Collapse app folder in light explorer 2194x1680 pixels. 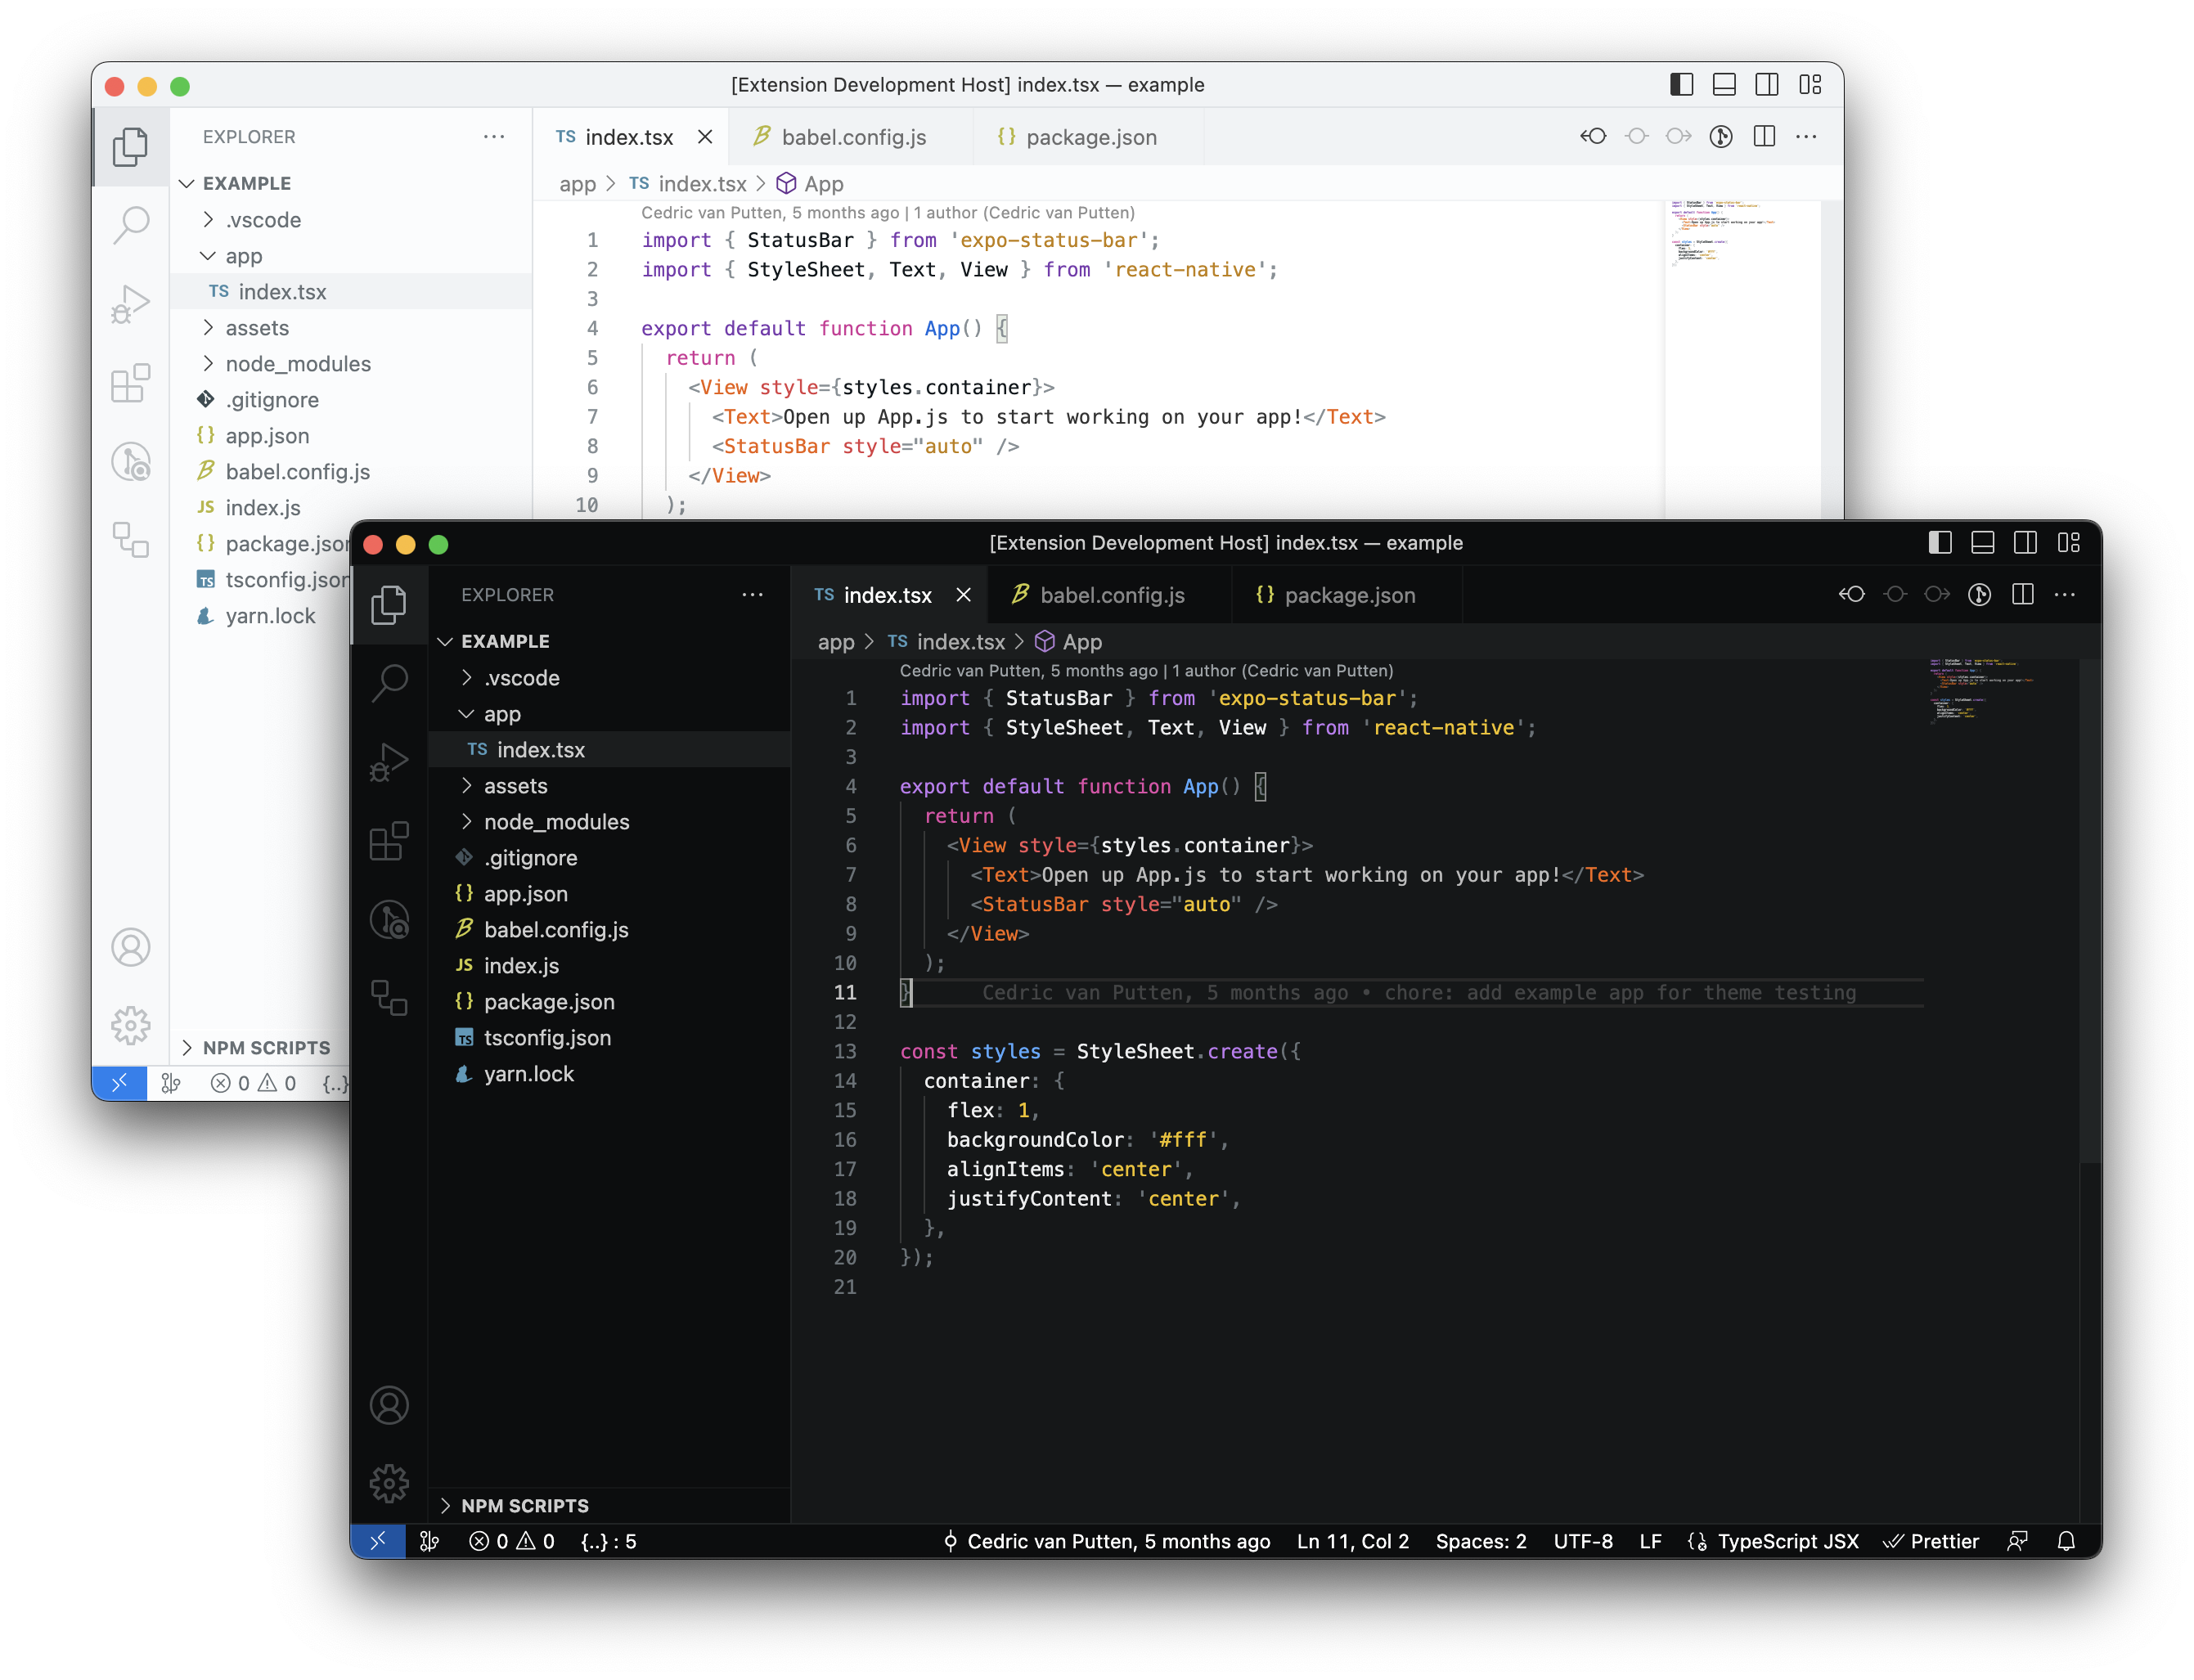(x=243, y=256)
